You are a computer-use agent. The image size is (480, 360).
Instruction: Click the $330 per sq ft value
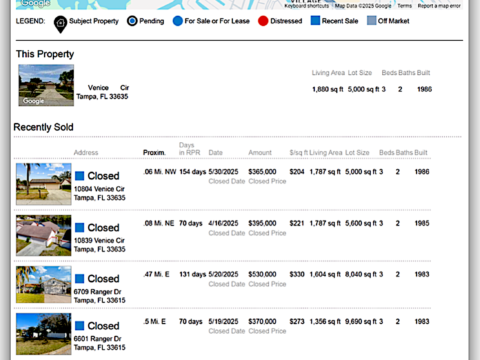[297, 274]
